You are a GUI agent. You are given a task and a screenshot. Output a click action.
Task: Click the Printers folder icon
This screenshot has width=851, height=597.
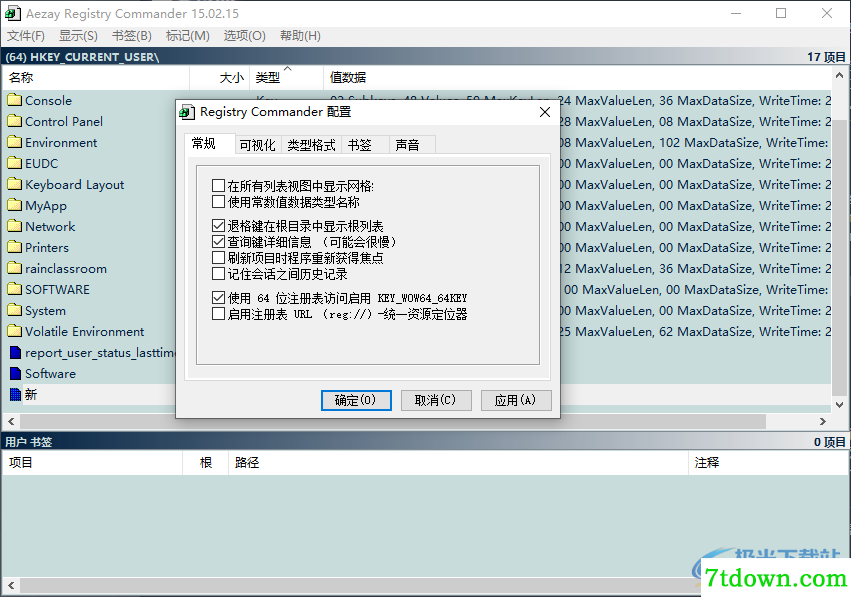[15, 247]
